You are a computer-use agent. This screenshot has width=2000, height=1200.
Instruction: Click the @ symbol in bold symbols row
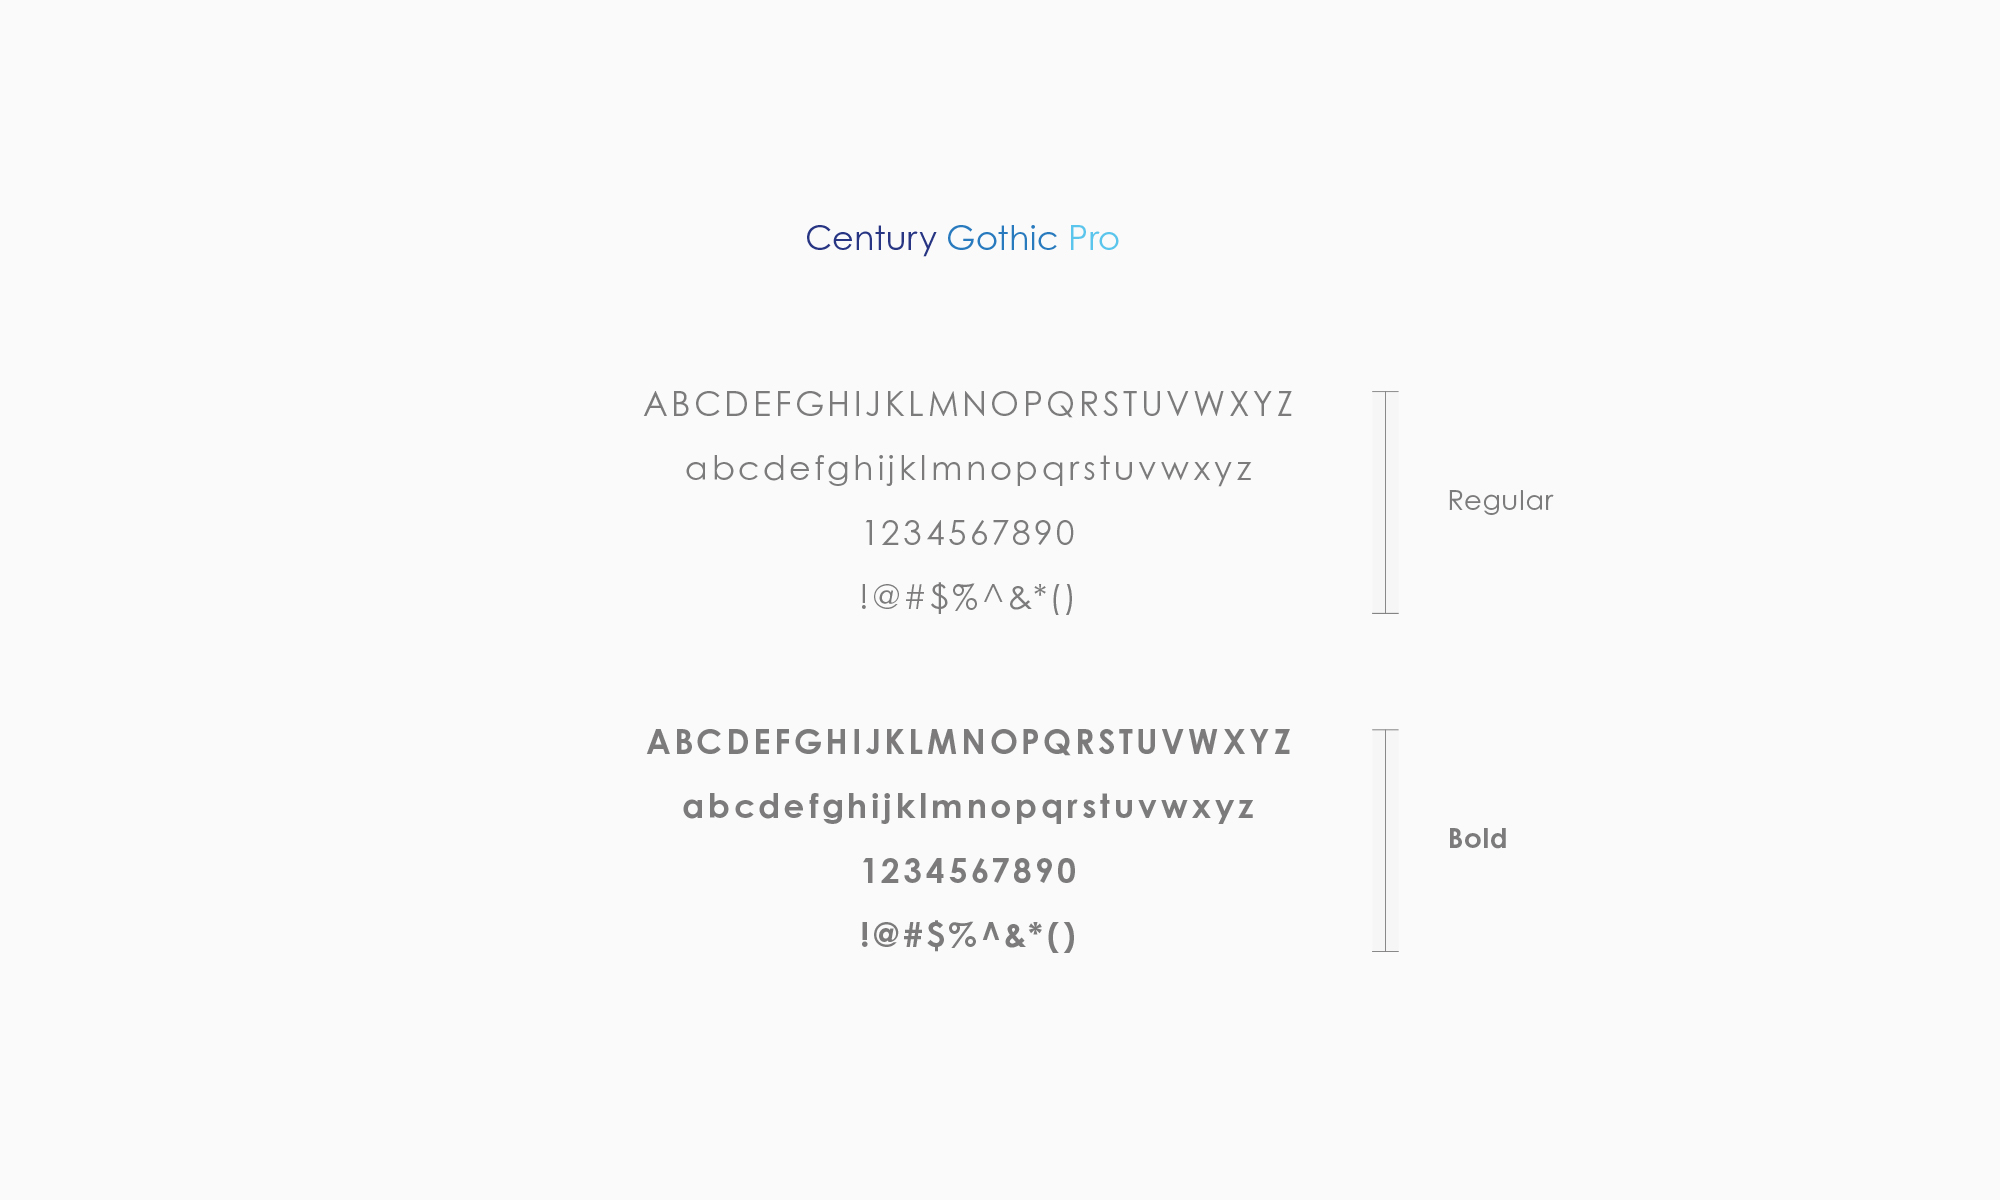(886, 935)
